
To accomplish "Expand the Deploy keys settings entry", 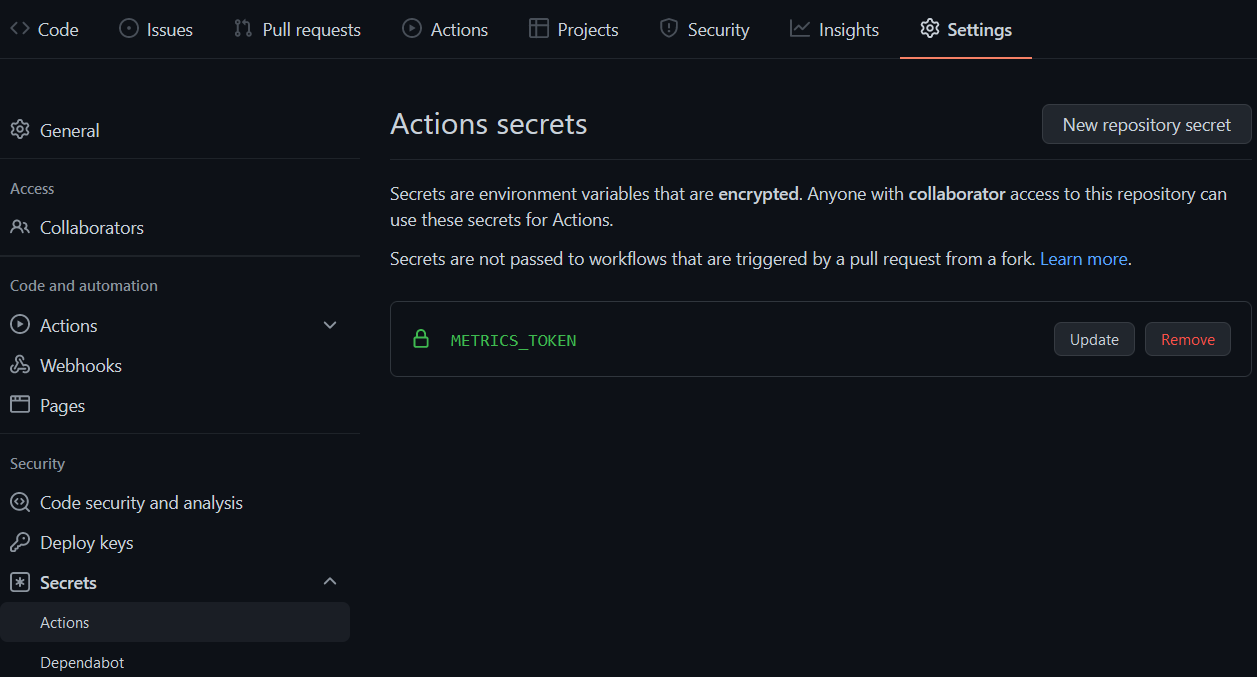I will [86, 542].
